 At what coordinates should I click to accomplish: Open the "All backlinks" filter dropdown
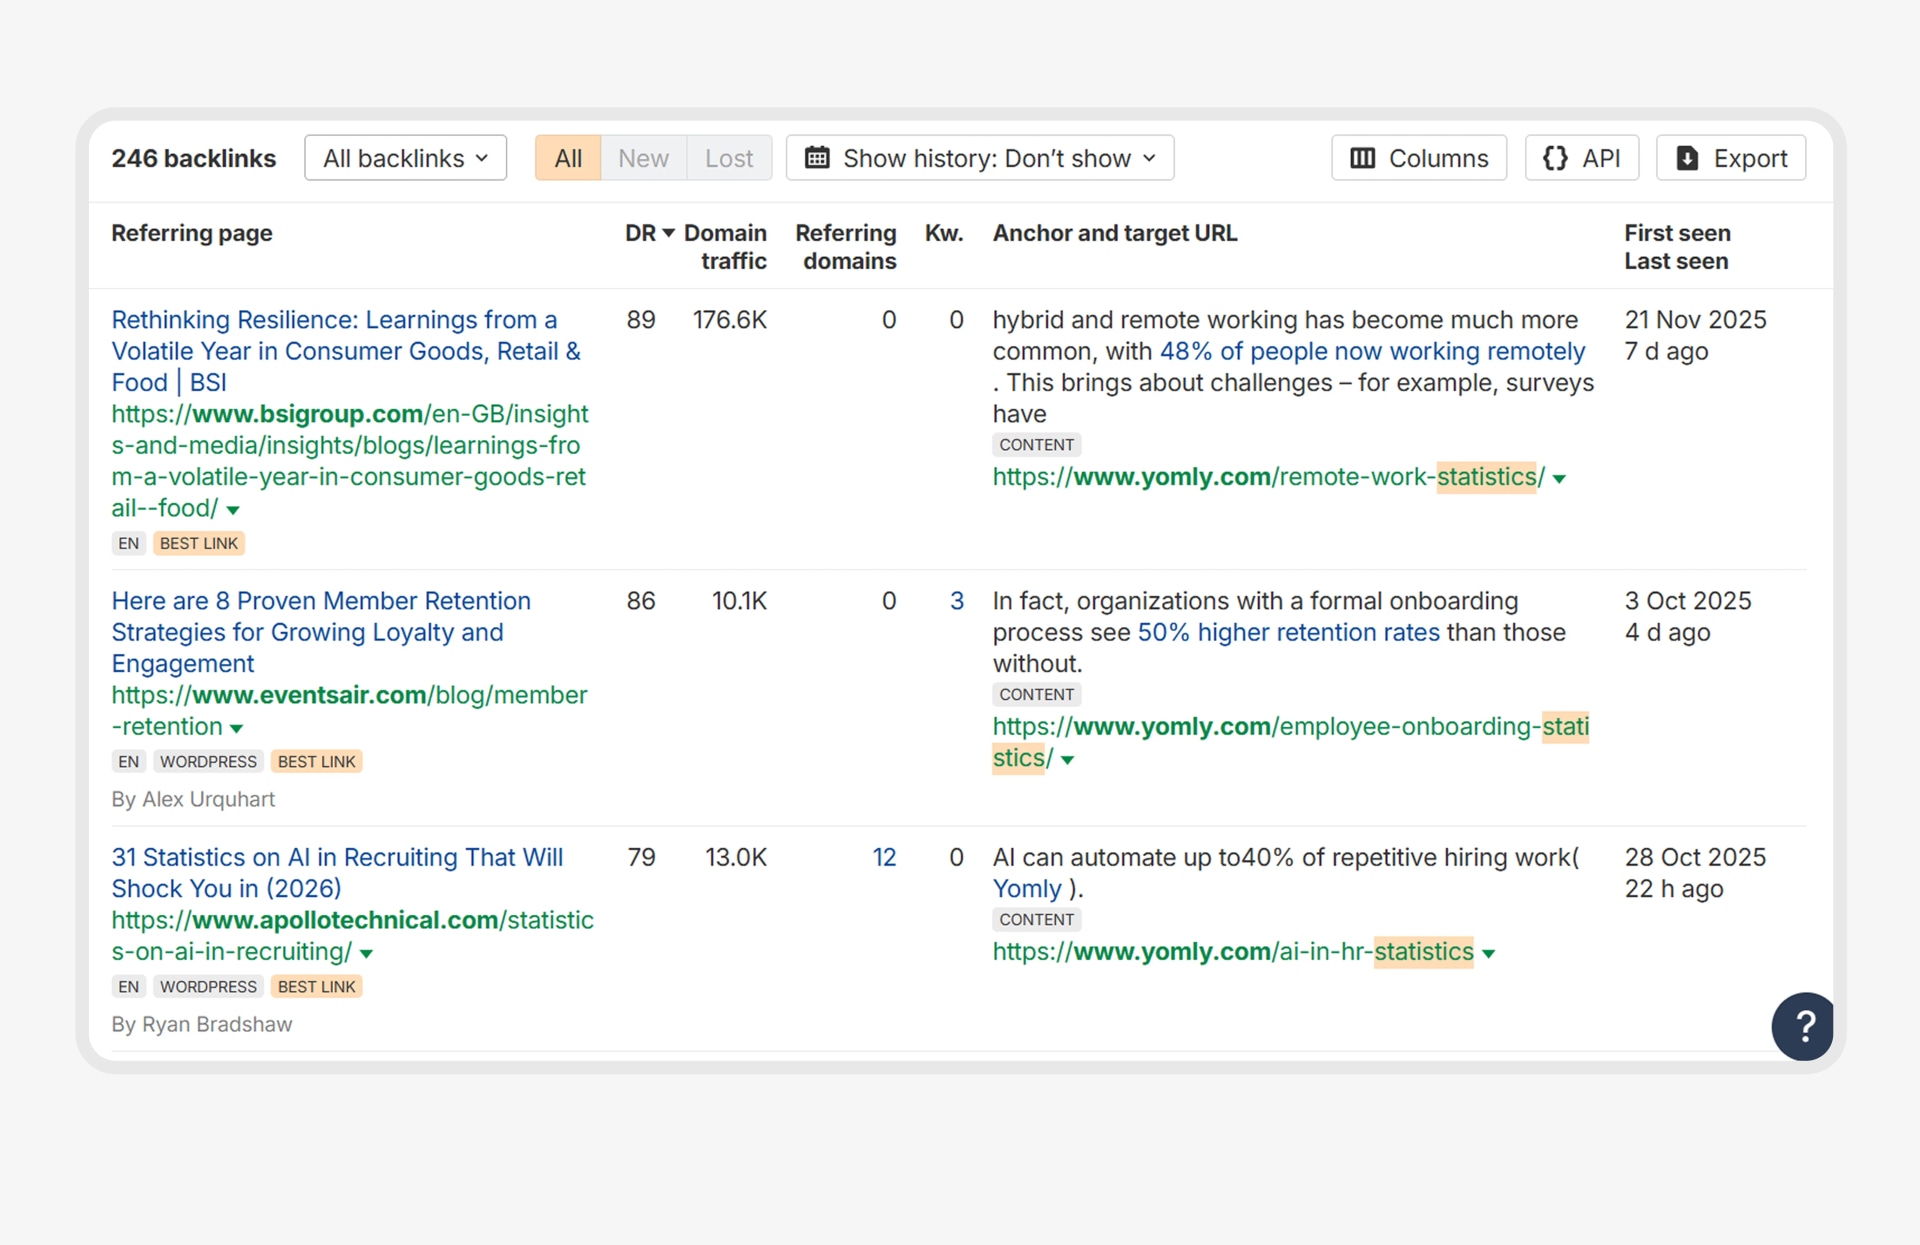405,157
